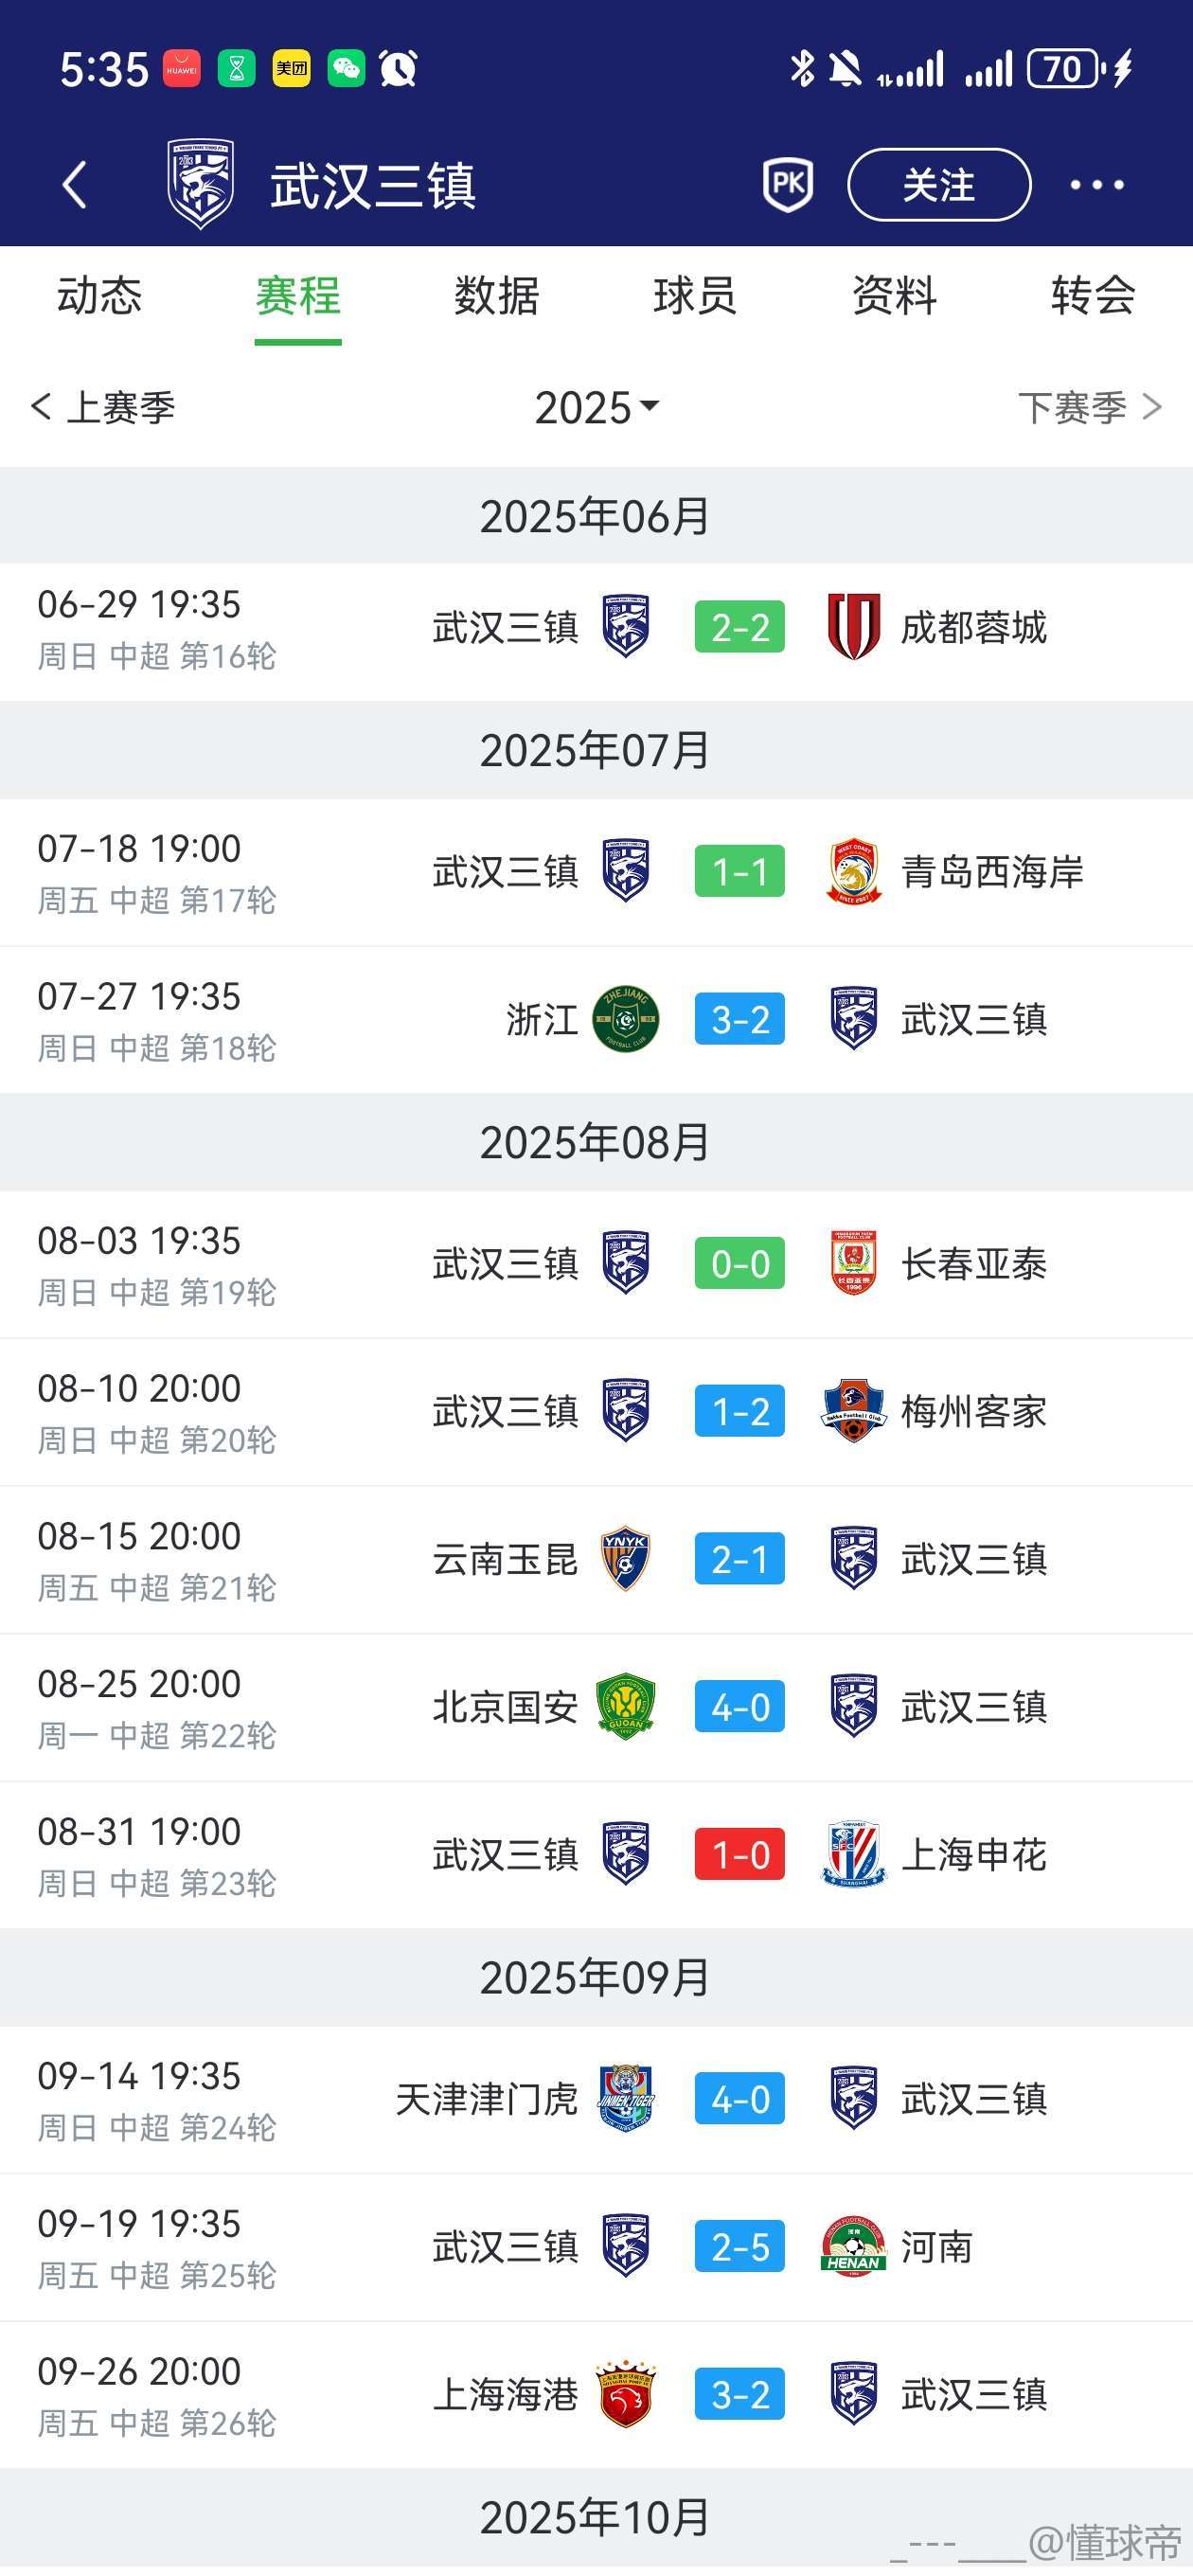1193x2576 pixels.
Task: Switch to the 球员 tab
Action: pos(695,296)
